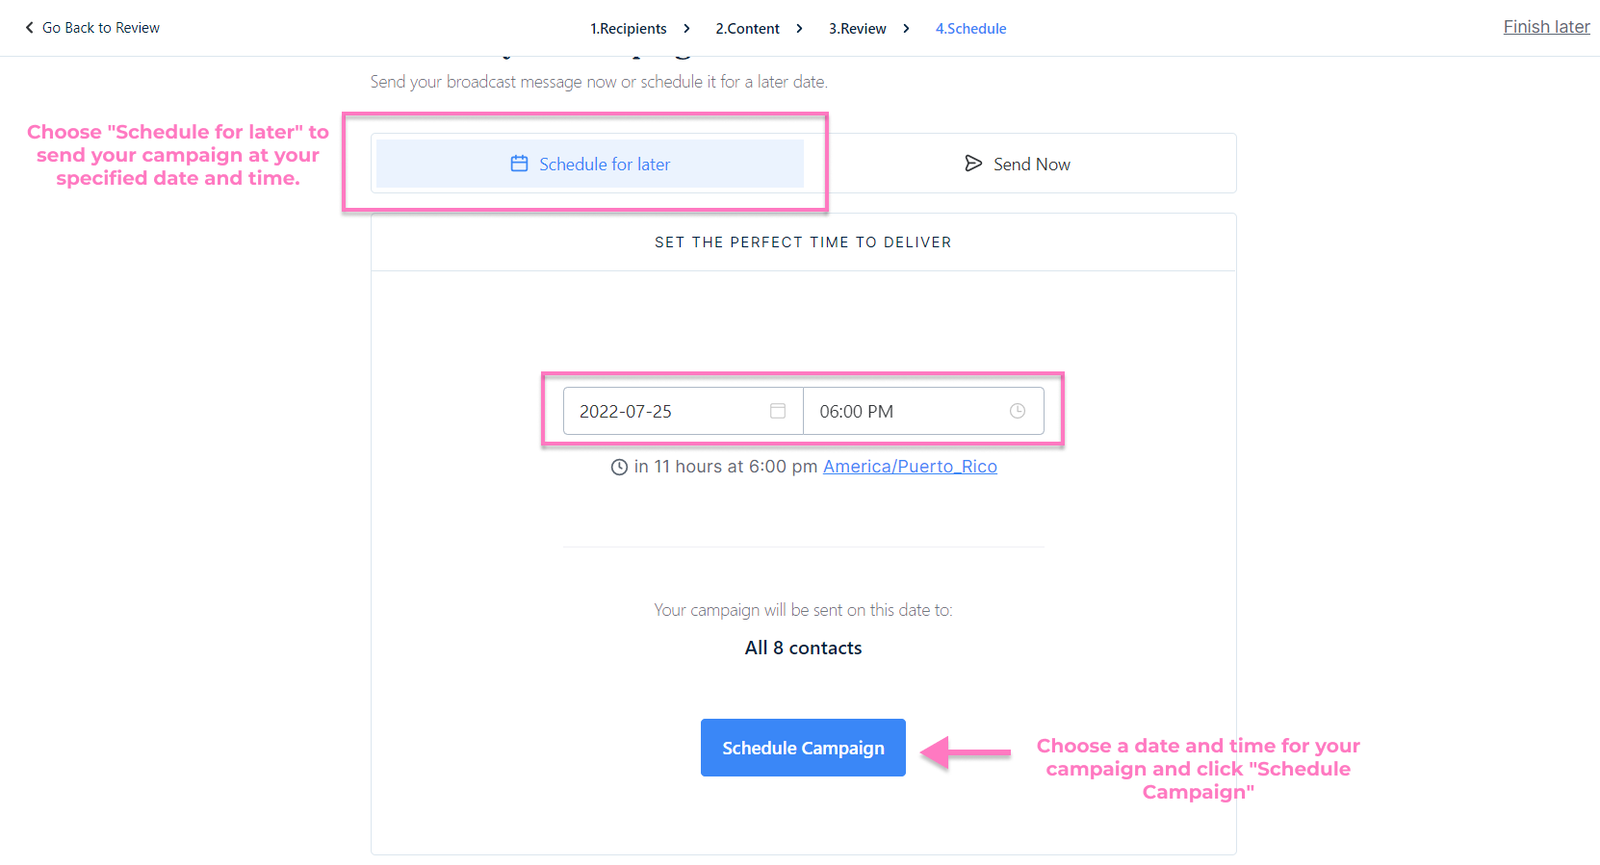Go to the 1.Recipients step
The height and width of the screenshot is (865, 1600).
(x=628, y=29)
